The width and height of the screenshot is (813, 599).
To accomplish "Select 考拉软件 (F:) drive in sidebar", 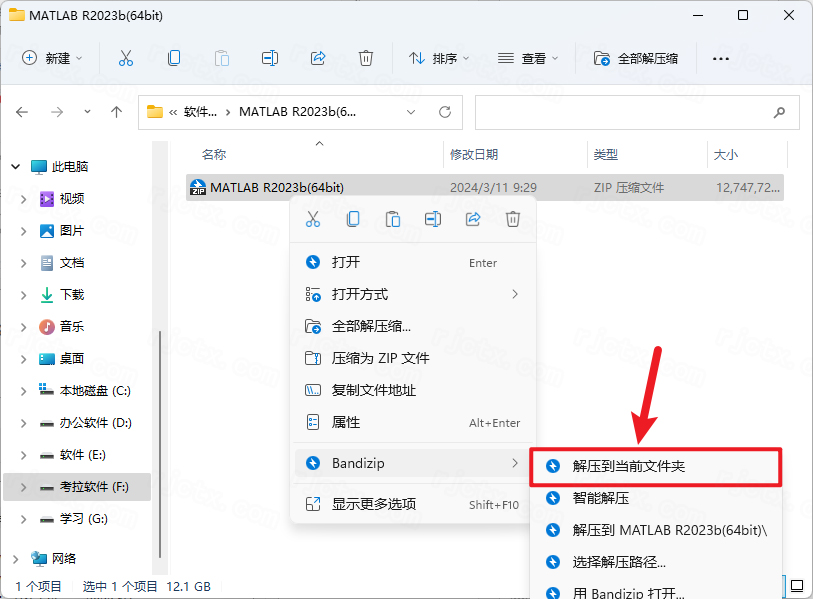I will [x=95, y=487].
